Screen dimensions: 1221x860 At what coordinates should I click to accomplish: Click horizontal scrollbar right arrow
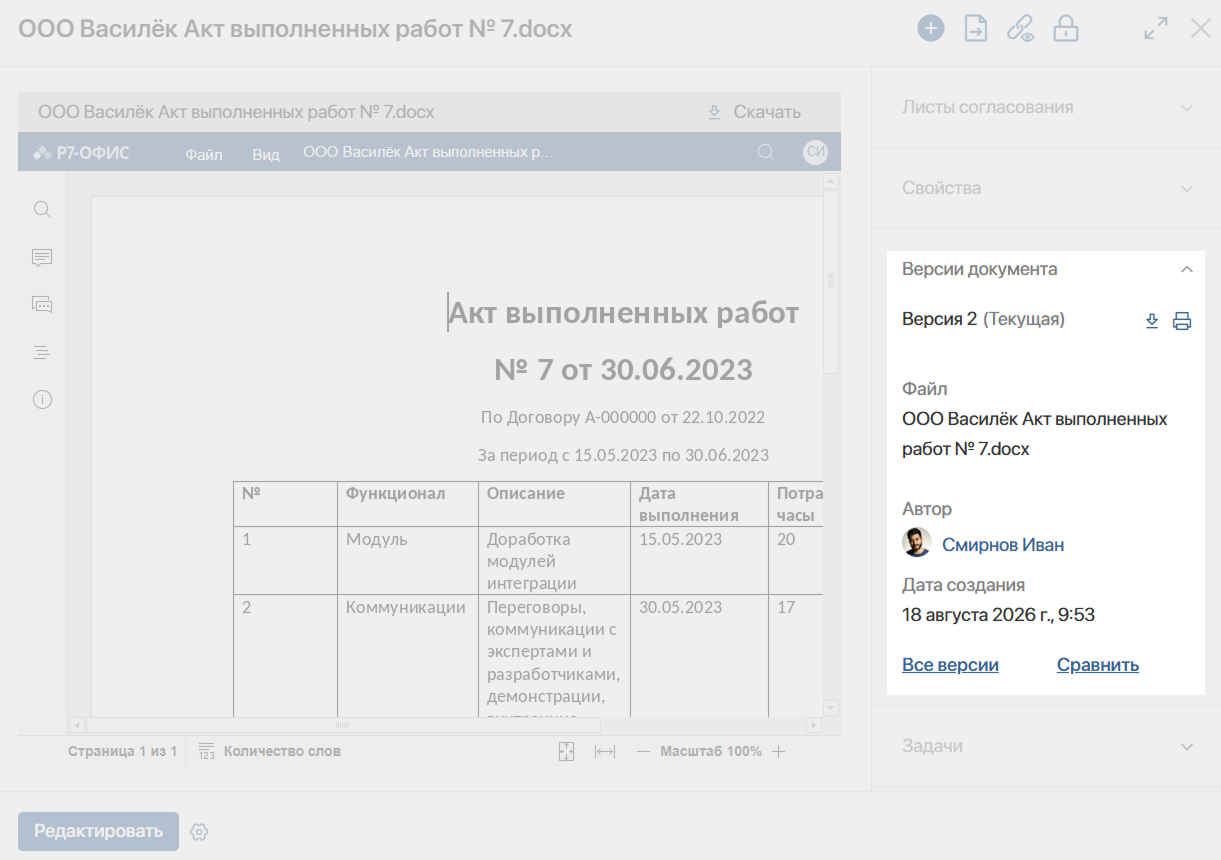click(x=813, y=725)
